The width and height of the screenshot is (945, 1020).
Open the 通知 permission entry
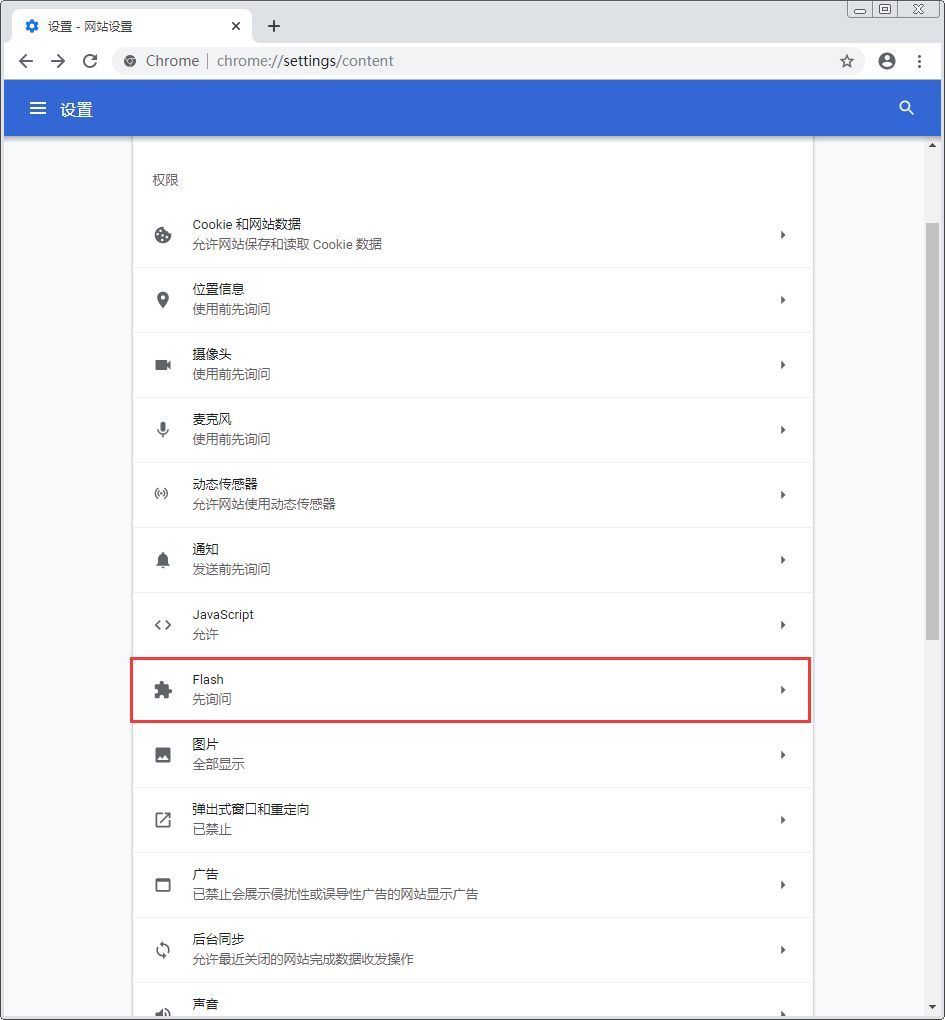click(473, 560)
